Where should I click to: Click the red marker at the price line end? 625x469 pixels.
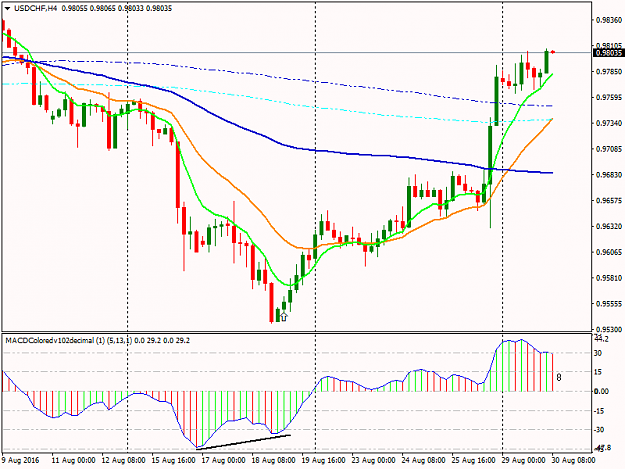click(x=553, y=52)
